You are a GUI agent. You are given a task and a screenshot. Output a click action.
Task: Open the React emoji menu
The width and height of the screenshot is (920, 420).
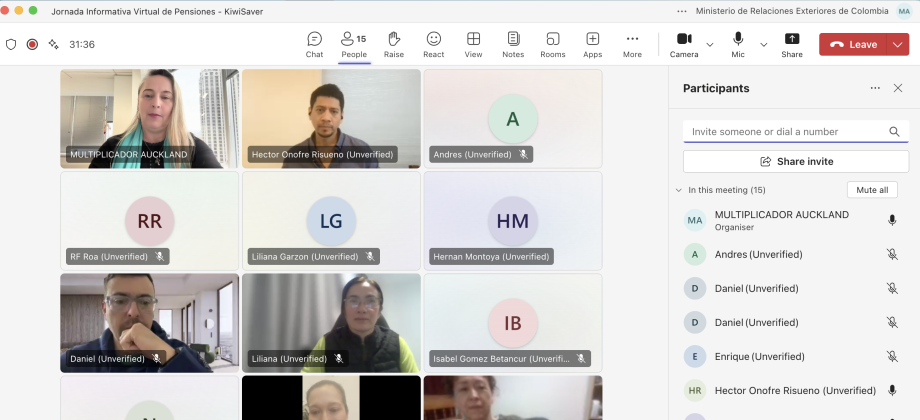(434, 45)
